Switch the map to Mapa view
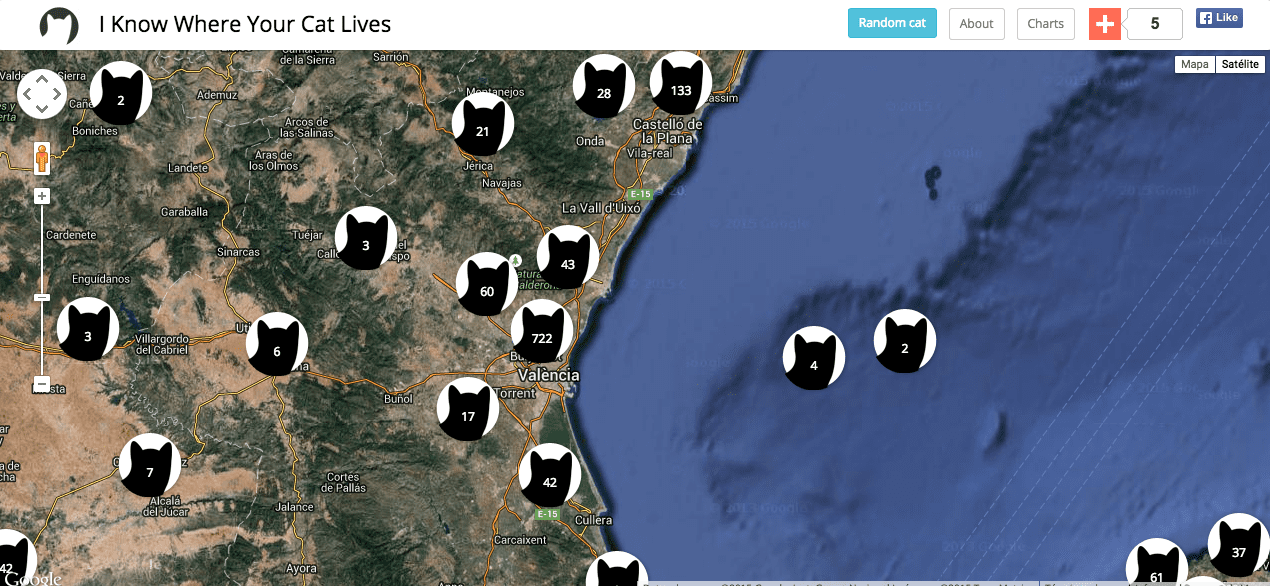Screen dimensions: 1270x586 click(x=1194, y=63)
